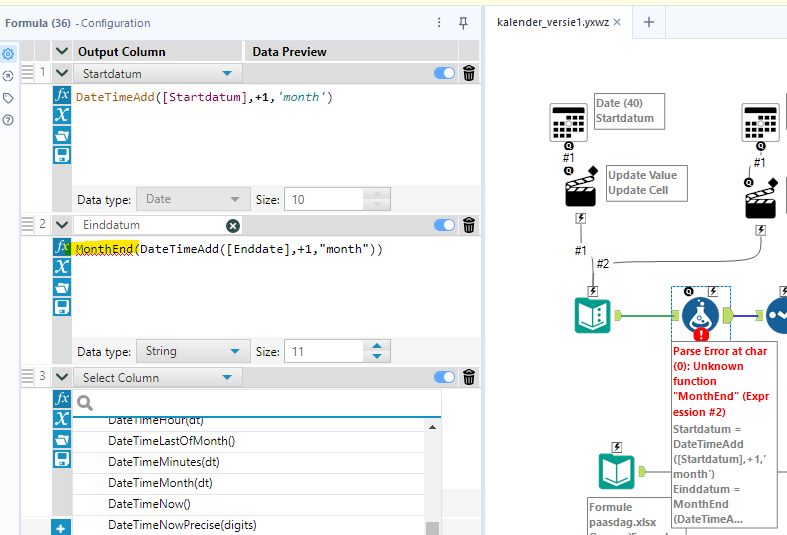Click the Output Column header

(x=121, y=52)
